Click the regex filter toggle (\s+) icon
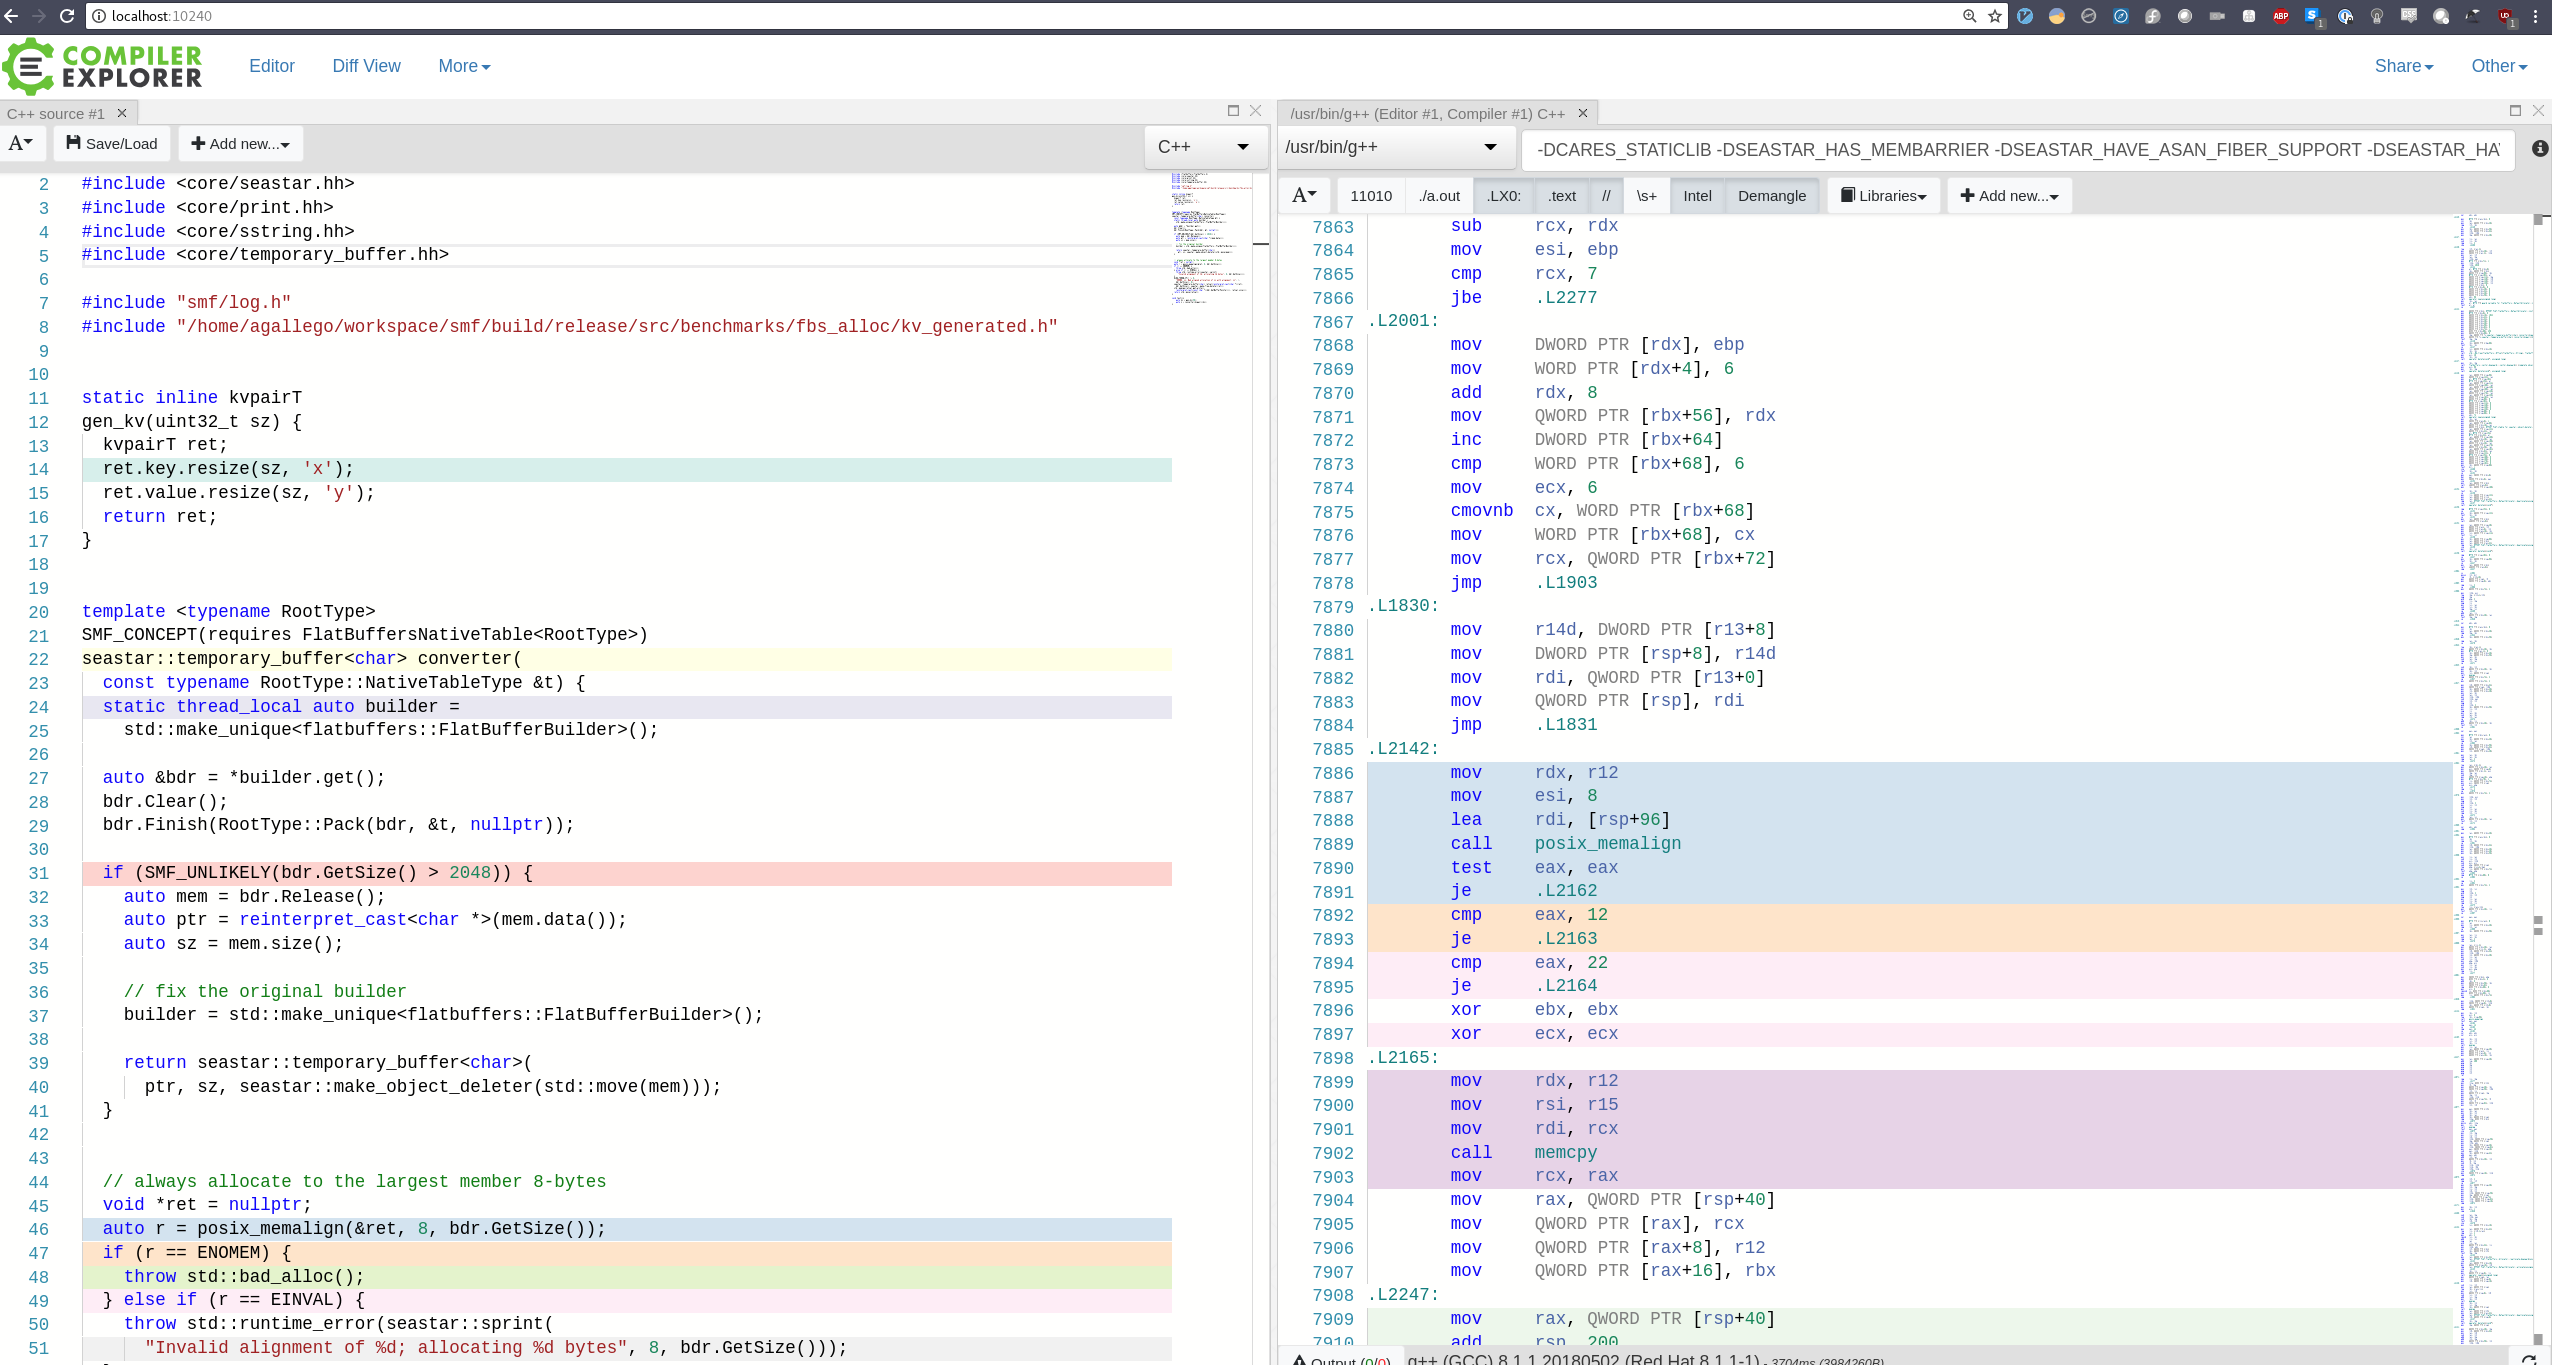The height and width of the screenshot is (1365, 2552). [1646, 196]
